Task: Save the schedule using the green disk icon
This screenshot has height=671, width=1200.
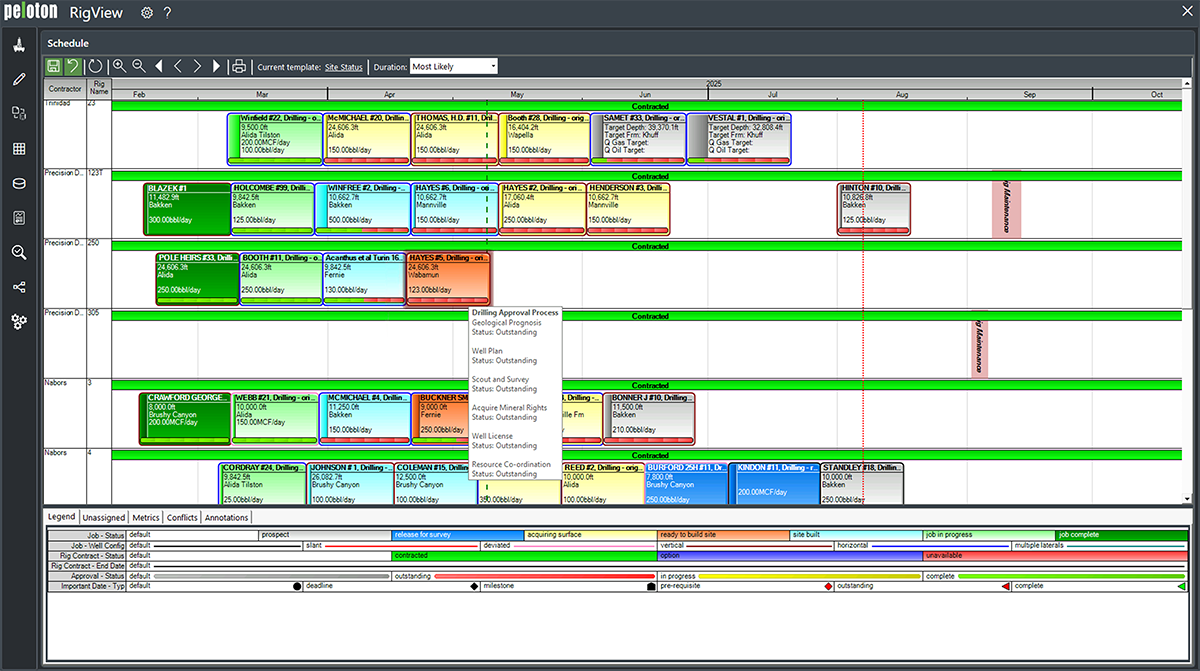Action: point(52,66)
